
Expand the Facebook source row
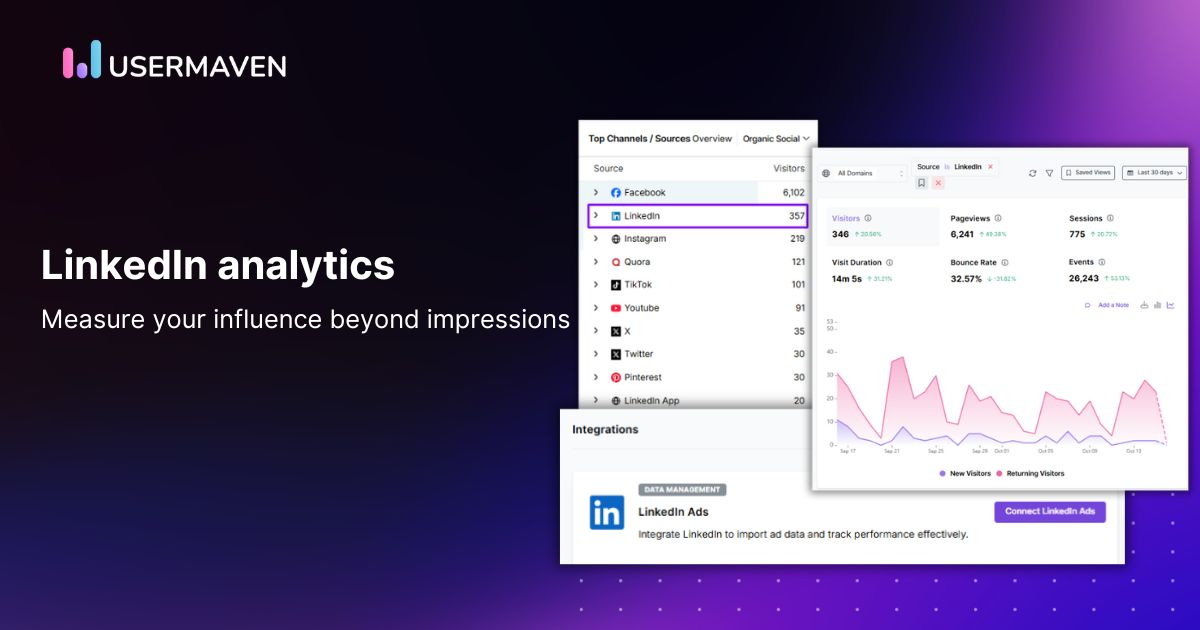[596, 192]
